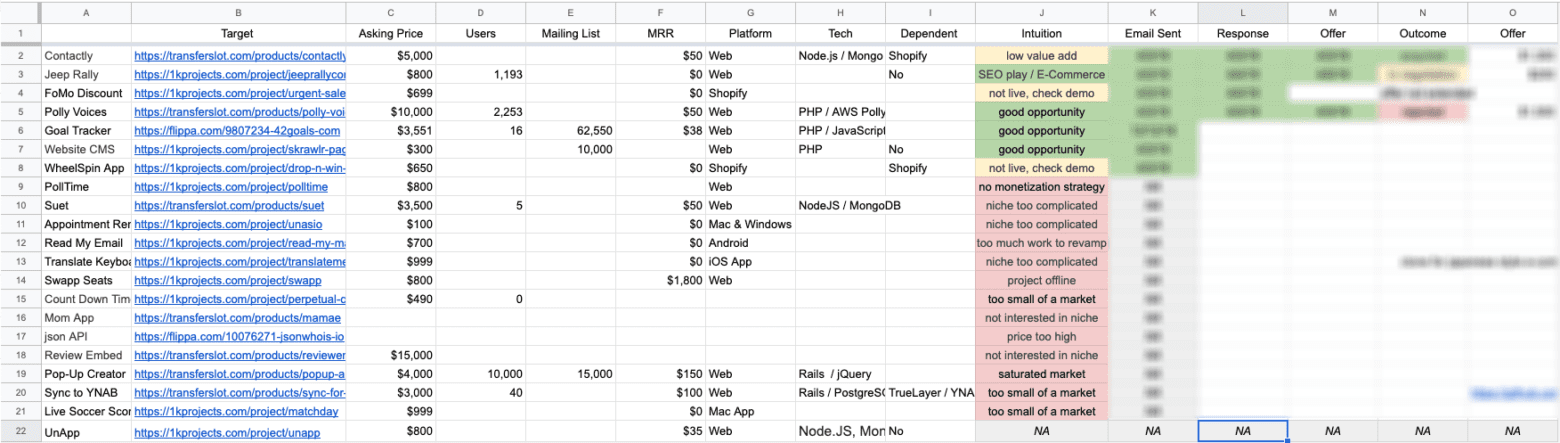Screen dimensions: 1560x443
Task: Click the Mailing List header cell
Action: [x=570, y=33]
